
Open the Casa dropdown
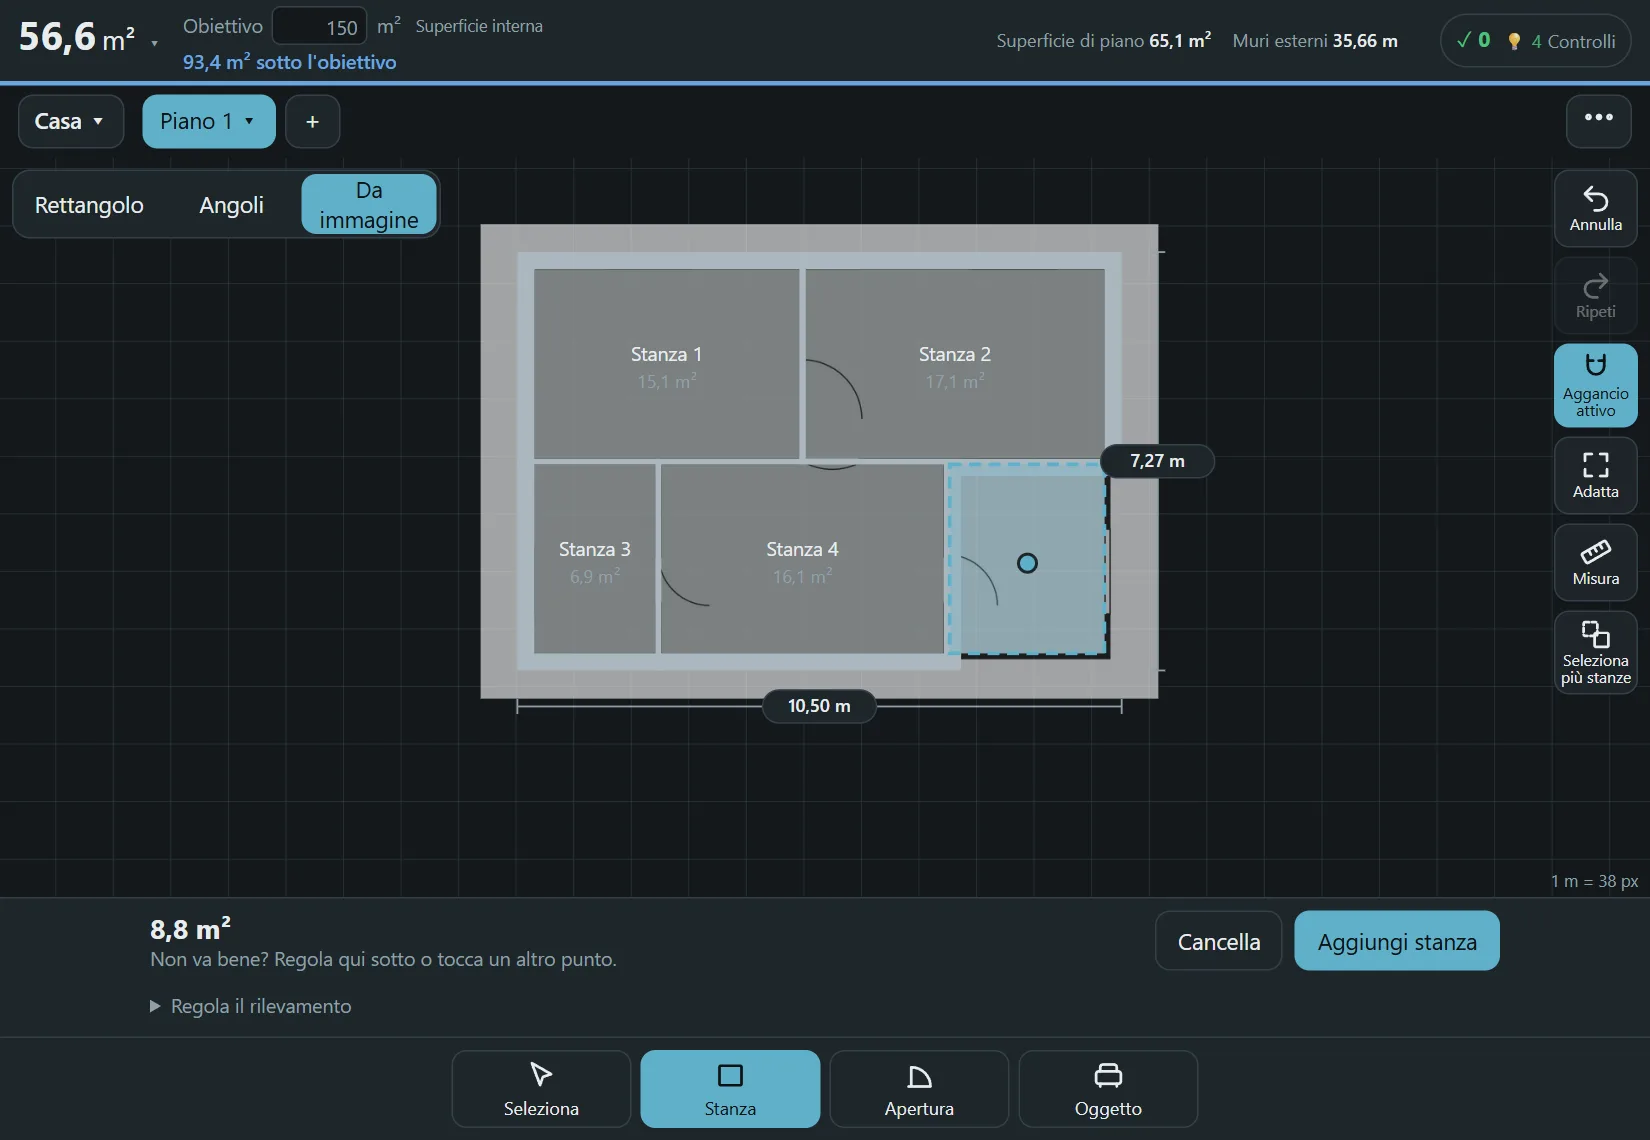click(x=70, y=121)
